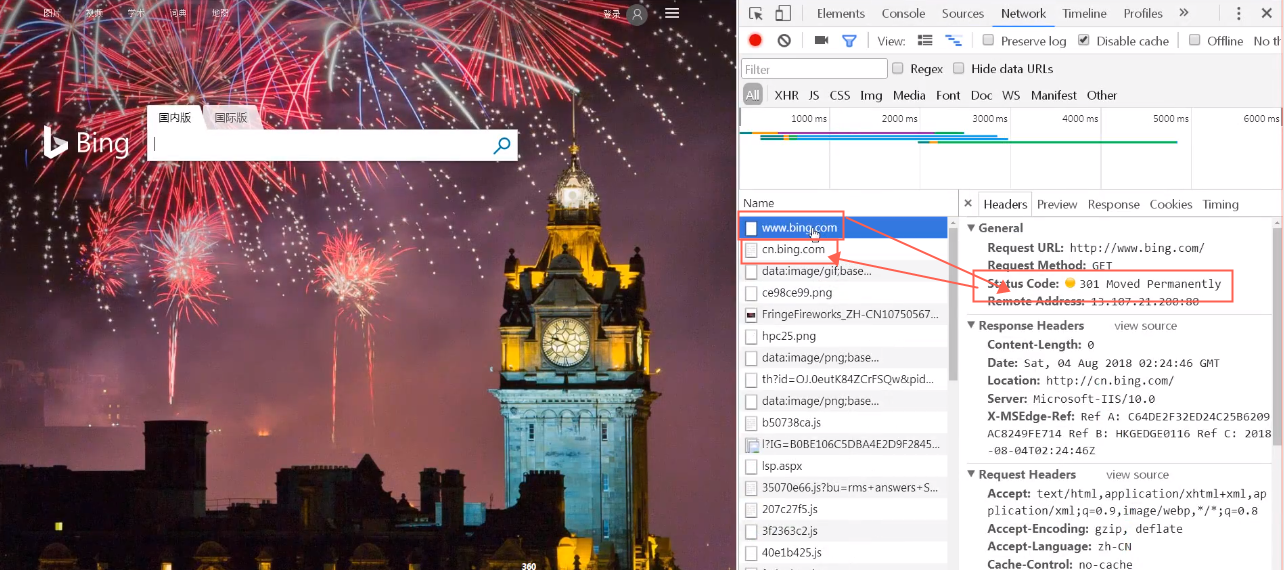
Task: Open the Elements tab
Action: (841, 13)
